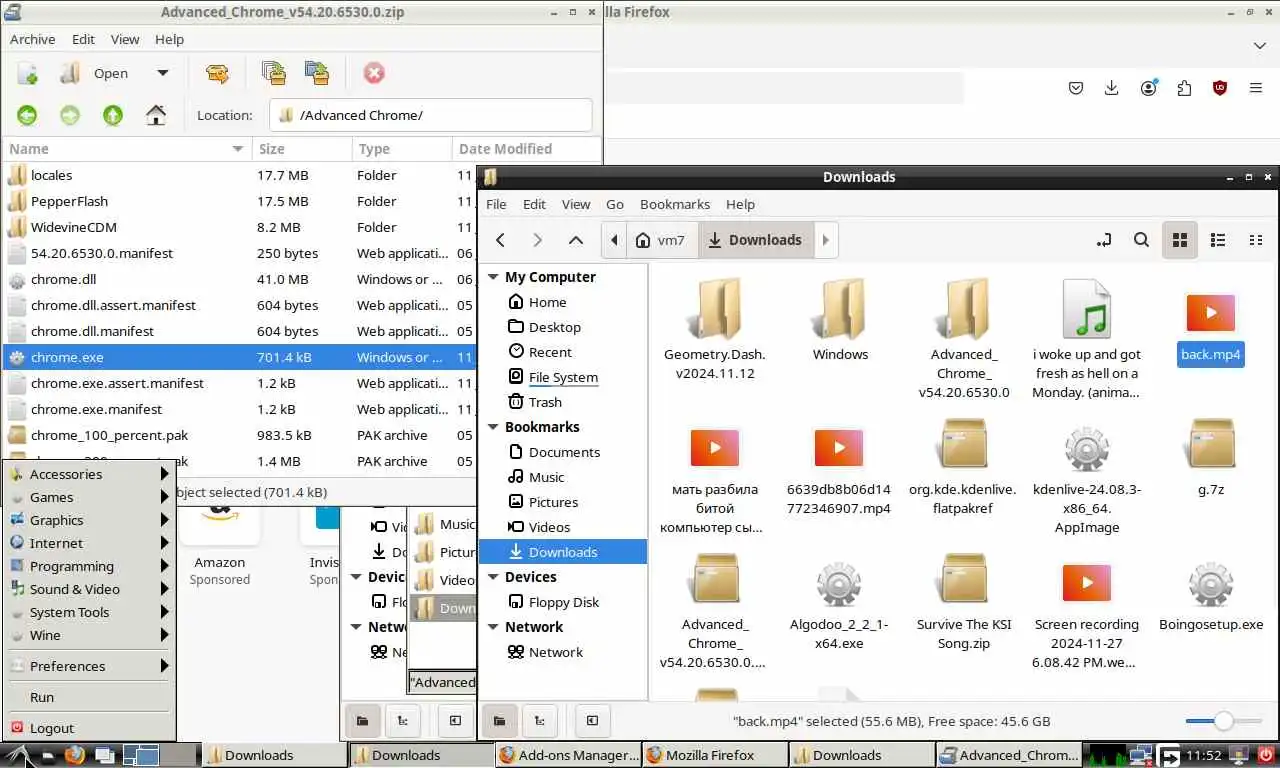1280x768 pixels.
Task: Go back with archive manager's green left arrow
Action: tap(27, 115)
